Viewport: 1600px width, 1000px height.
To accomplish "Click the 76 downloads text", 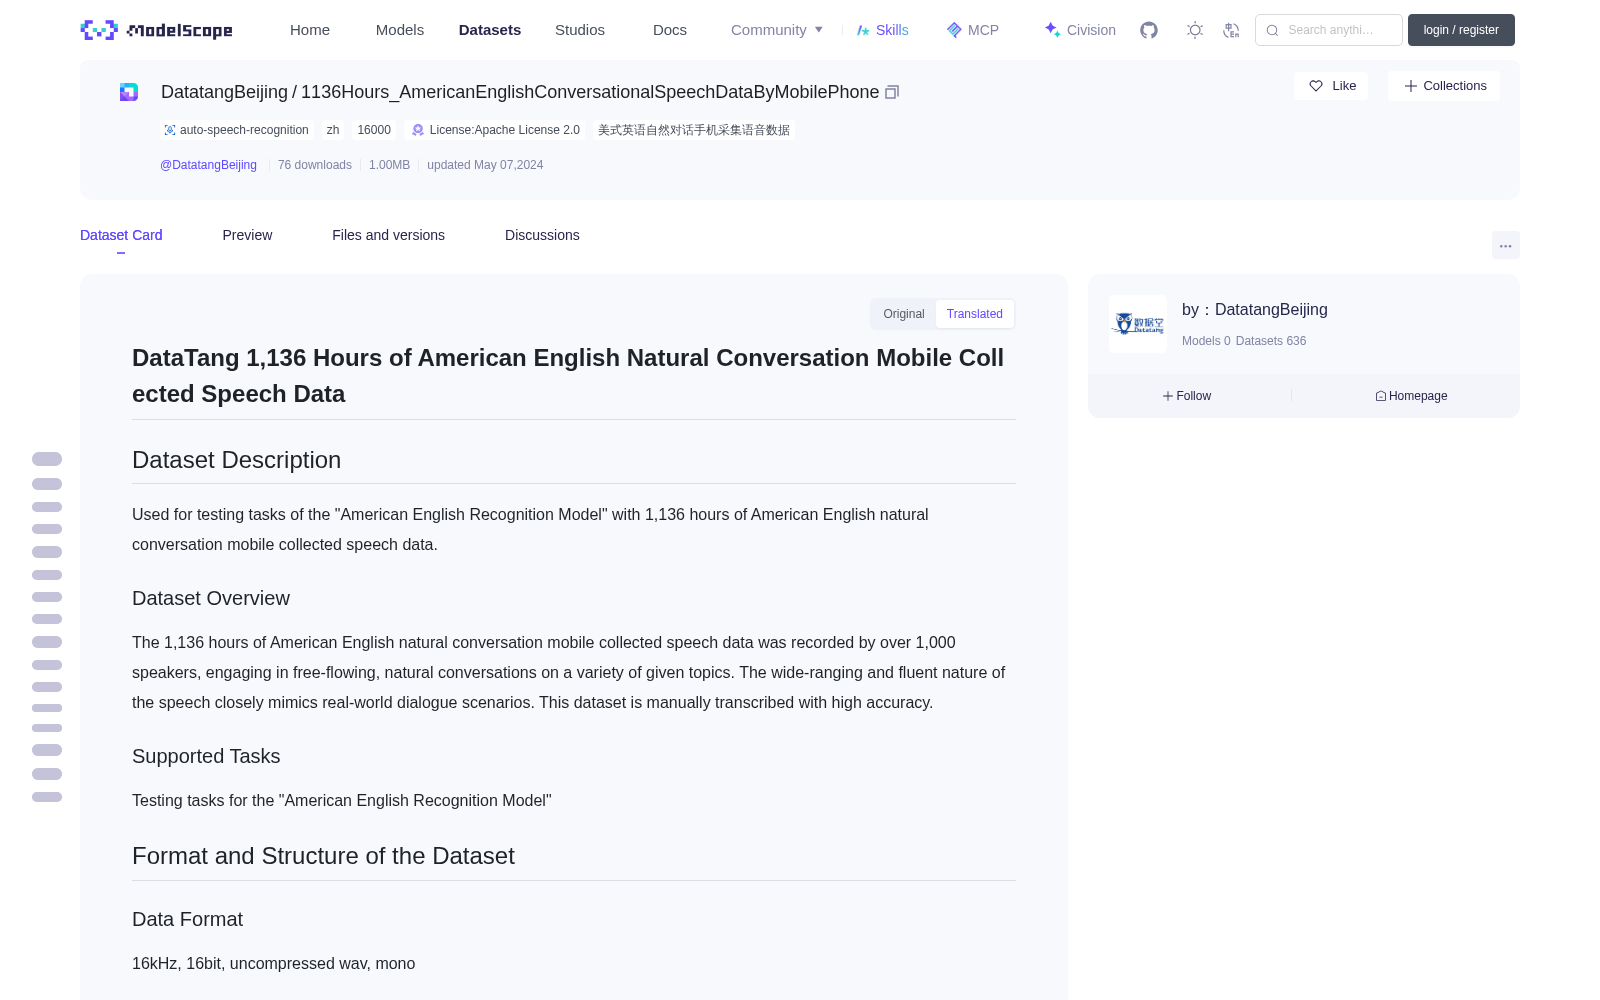I will 315,165.
